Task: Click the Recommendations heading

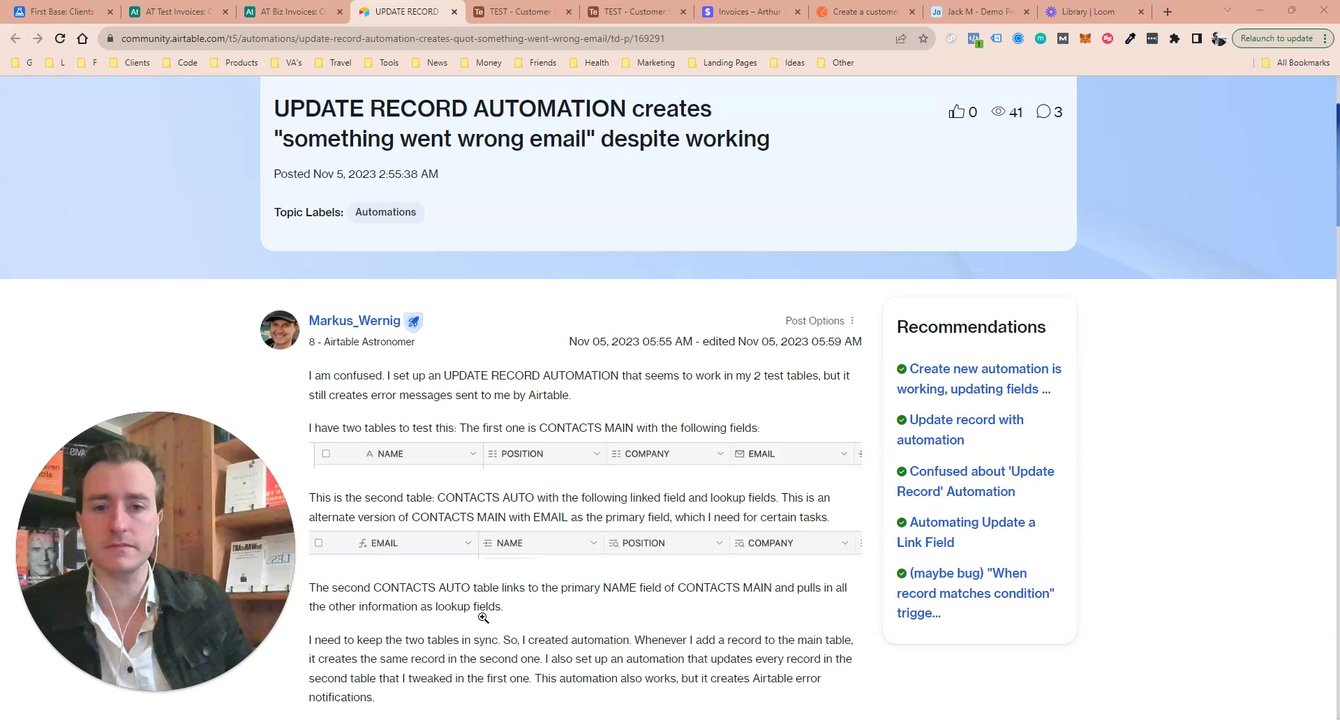Action: [x=971, y=327]
